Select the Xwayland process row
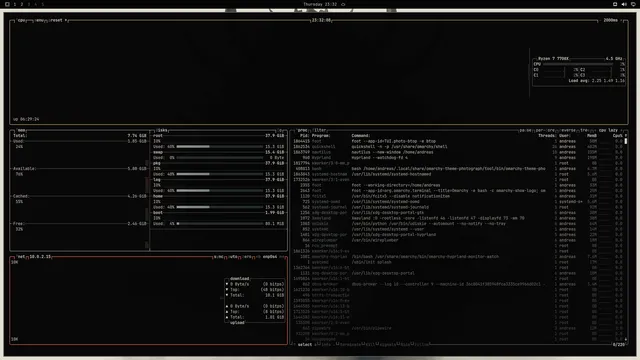 [458, 218]
